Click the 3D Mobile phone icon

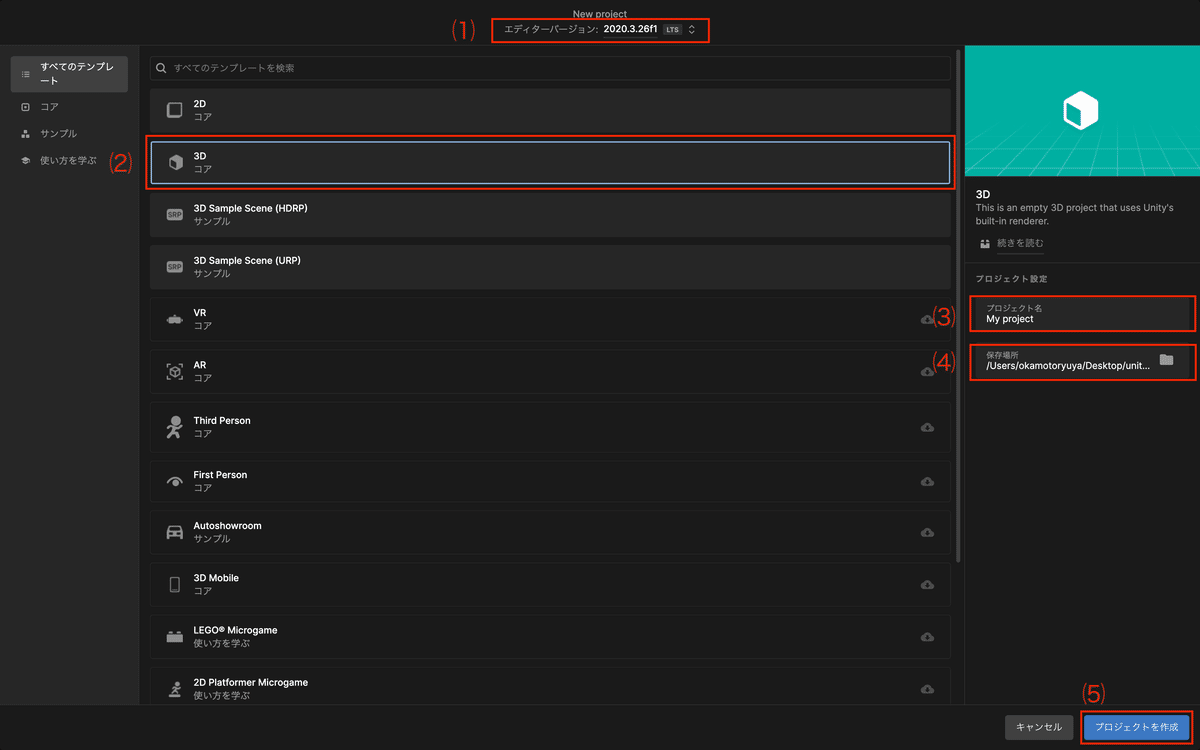point(175,584)
